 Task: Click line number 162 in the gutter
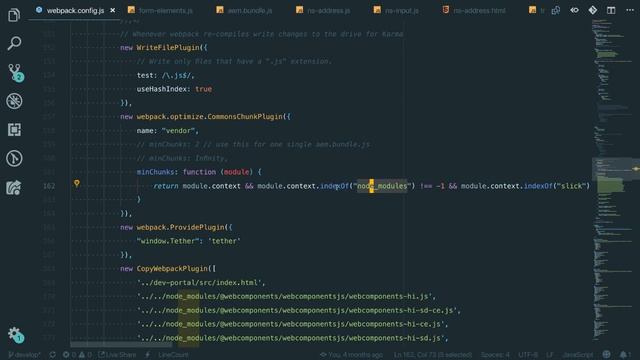pyautogui.click(x=49, y=186)
